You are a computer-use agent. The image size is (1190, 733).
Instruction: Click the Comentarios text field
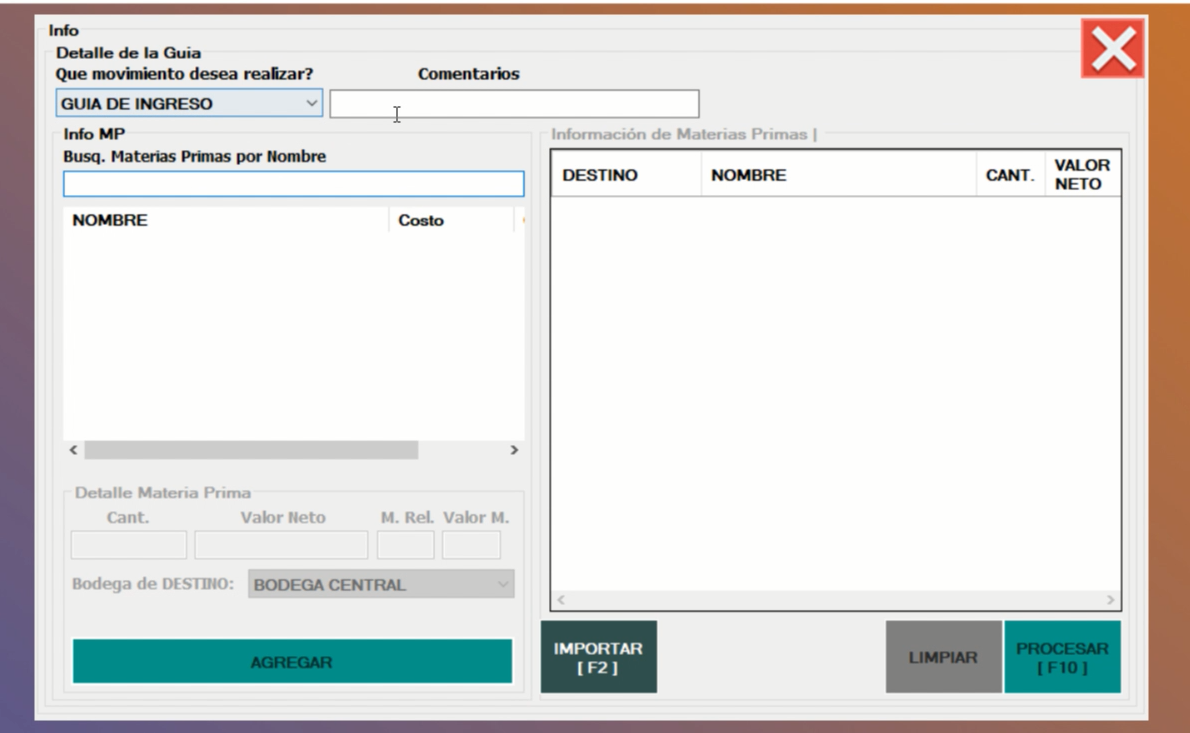(x=514, y=104)
